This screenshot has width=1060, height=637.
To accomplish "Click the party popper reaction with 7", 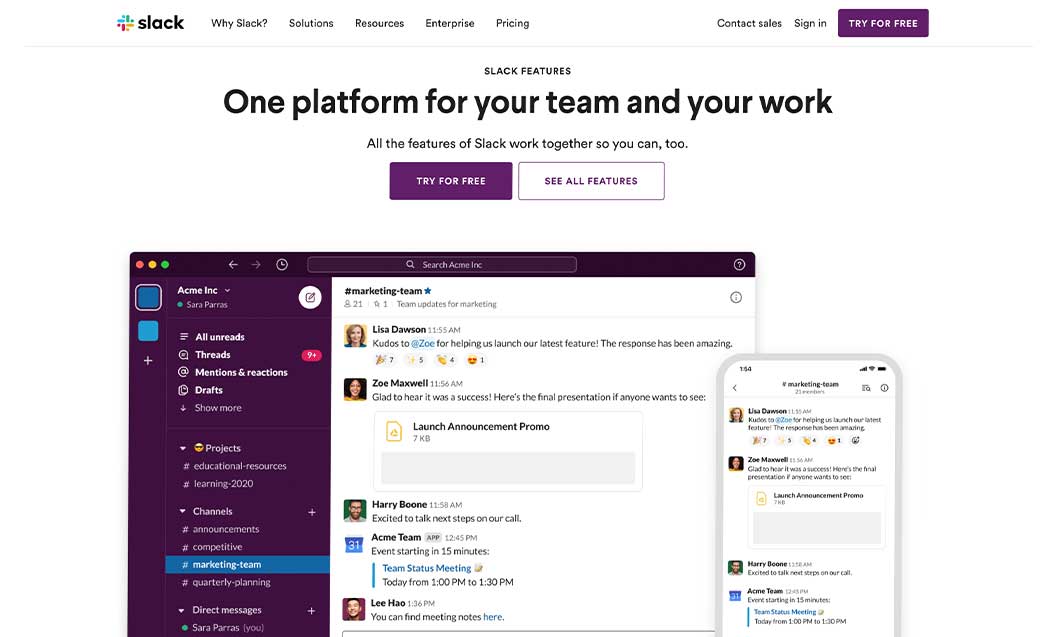I will [x=385, y=360].
